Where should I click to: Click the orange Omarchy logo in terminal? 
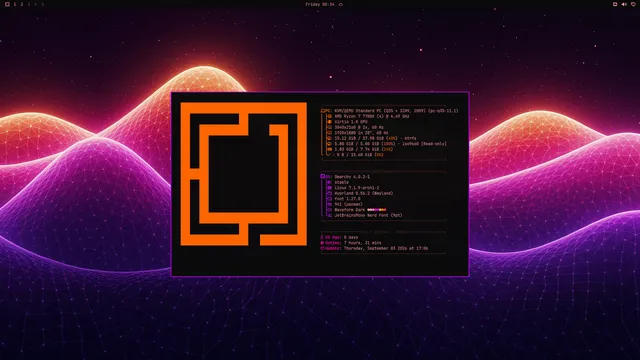(244, 174)
